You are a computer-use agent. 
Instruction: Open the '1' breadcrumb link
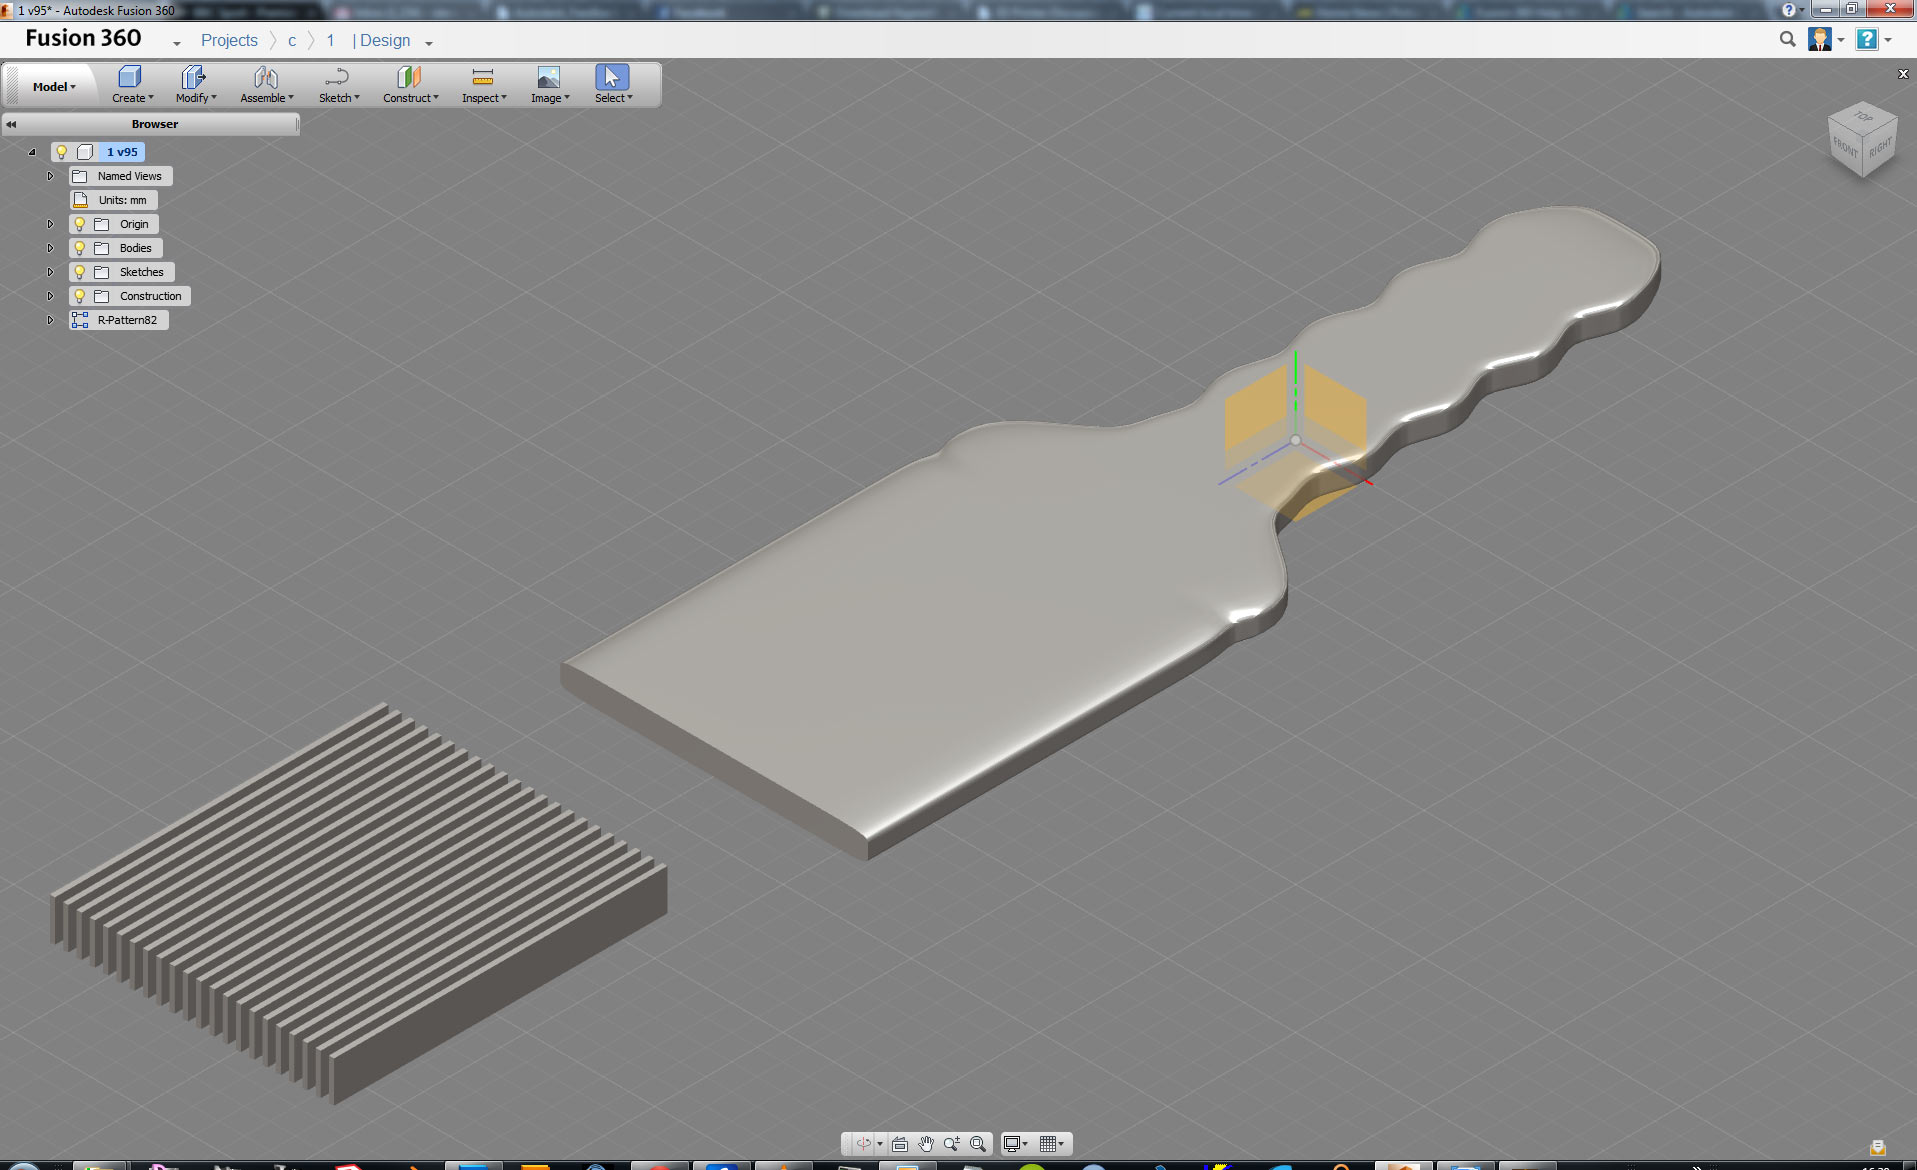coord(330,40)
